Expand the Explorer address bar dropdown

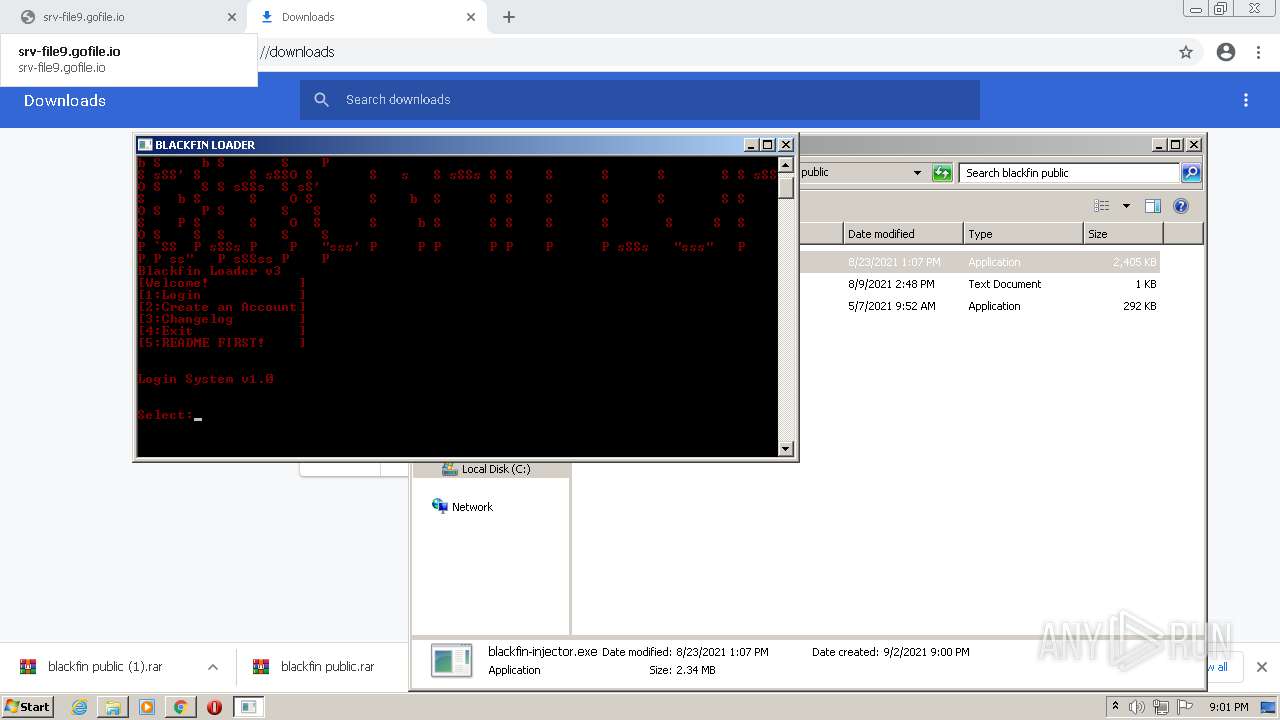(x=917, y=173)
